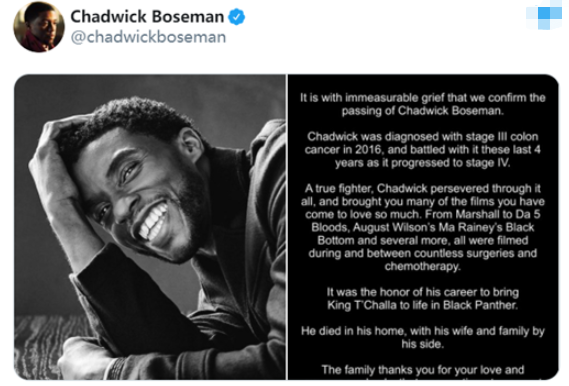Click the word 'chemotherapy' in the statement
Screen dimensions: 569x386
coord(422,266)
